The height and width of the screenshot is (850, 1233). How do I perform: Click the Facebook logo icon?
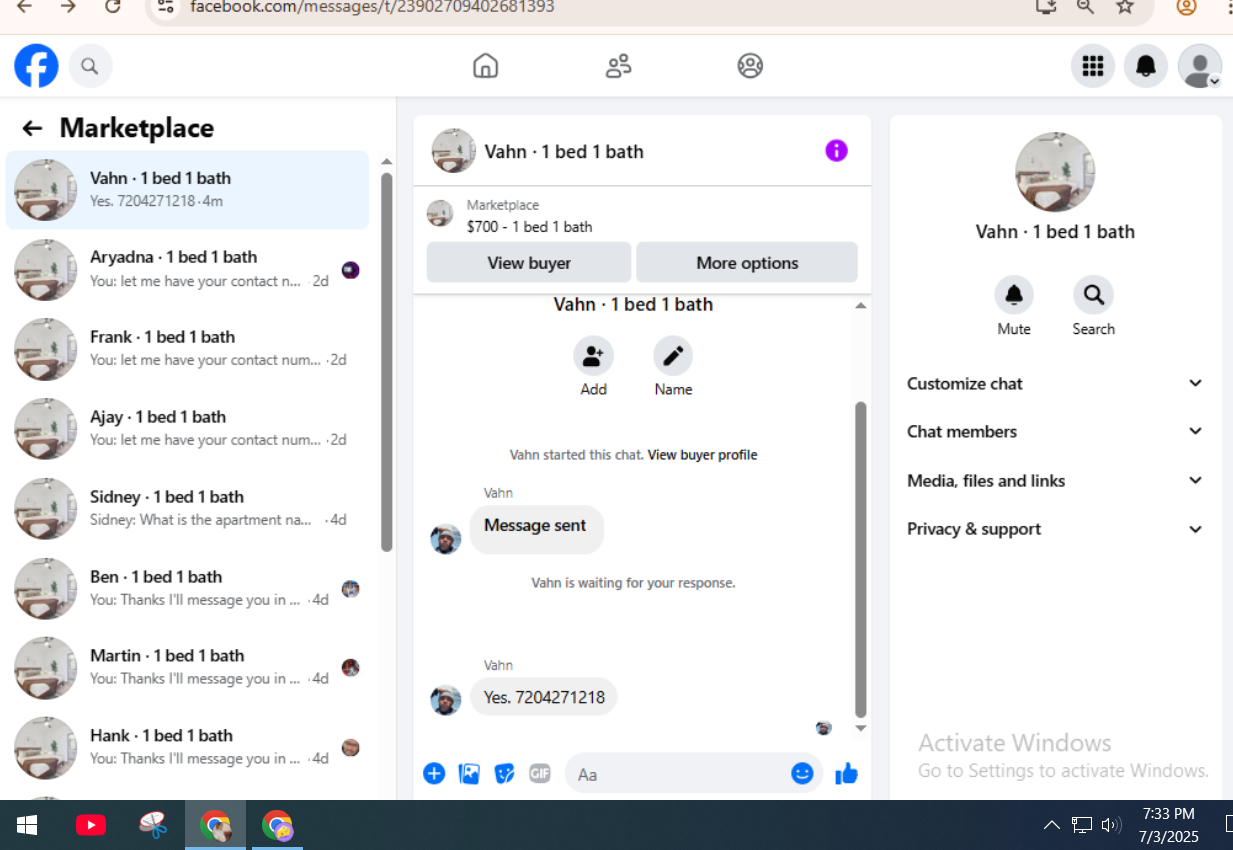pyautogui.click(x=36, y=66)
